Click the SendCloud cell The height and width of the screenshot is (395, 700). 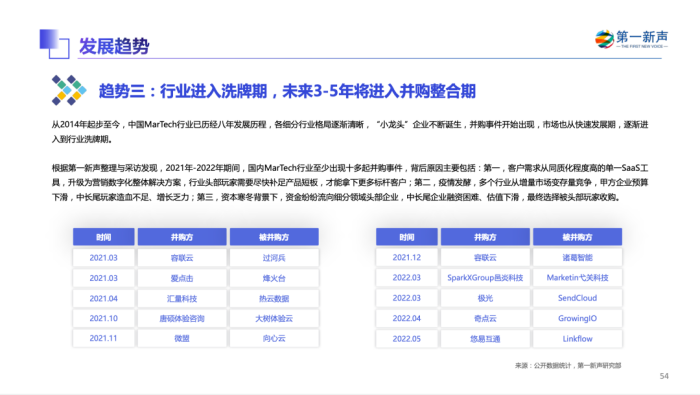(x=577, y=298)
